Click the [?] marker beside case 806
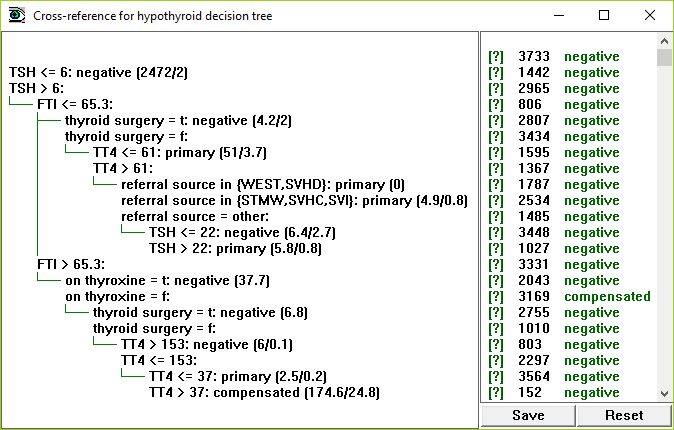 coord(496,104)
